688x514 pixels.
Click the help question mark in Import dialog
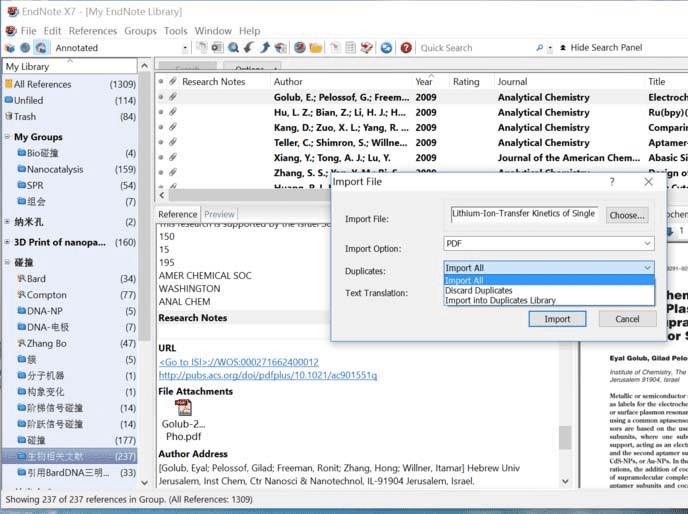click(612, 182)
